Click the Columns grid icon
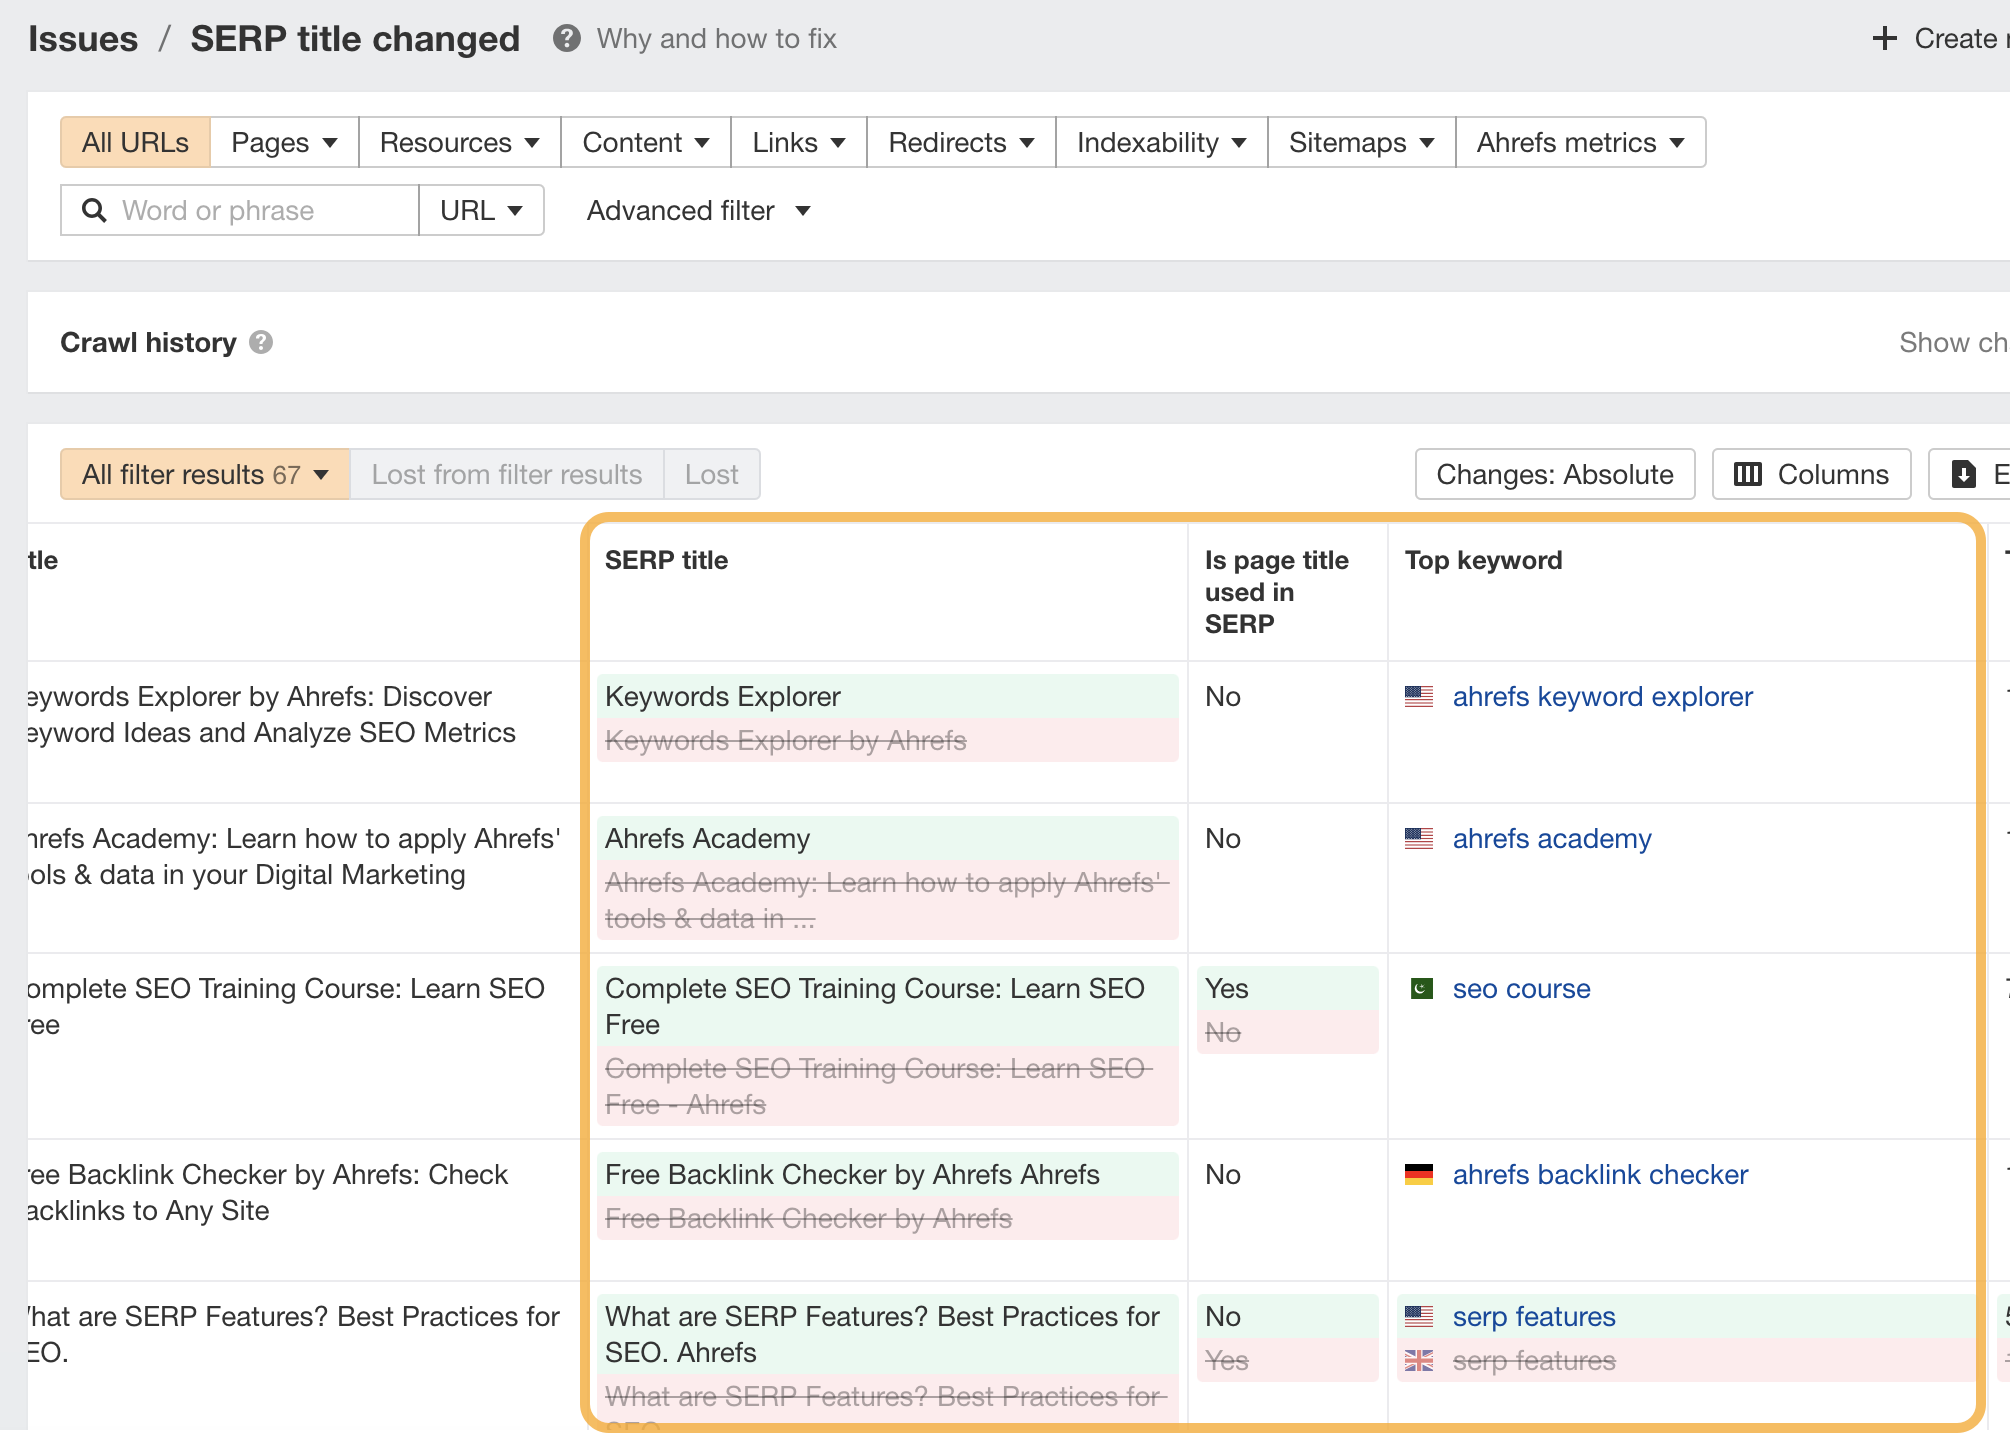This screenshot has width=2010, height=1434. pos(1747,474)
